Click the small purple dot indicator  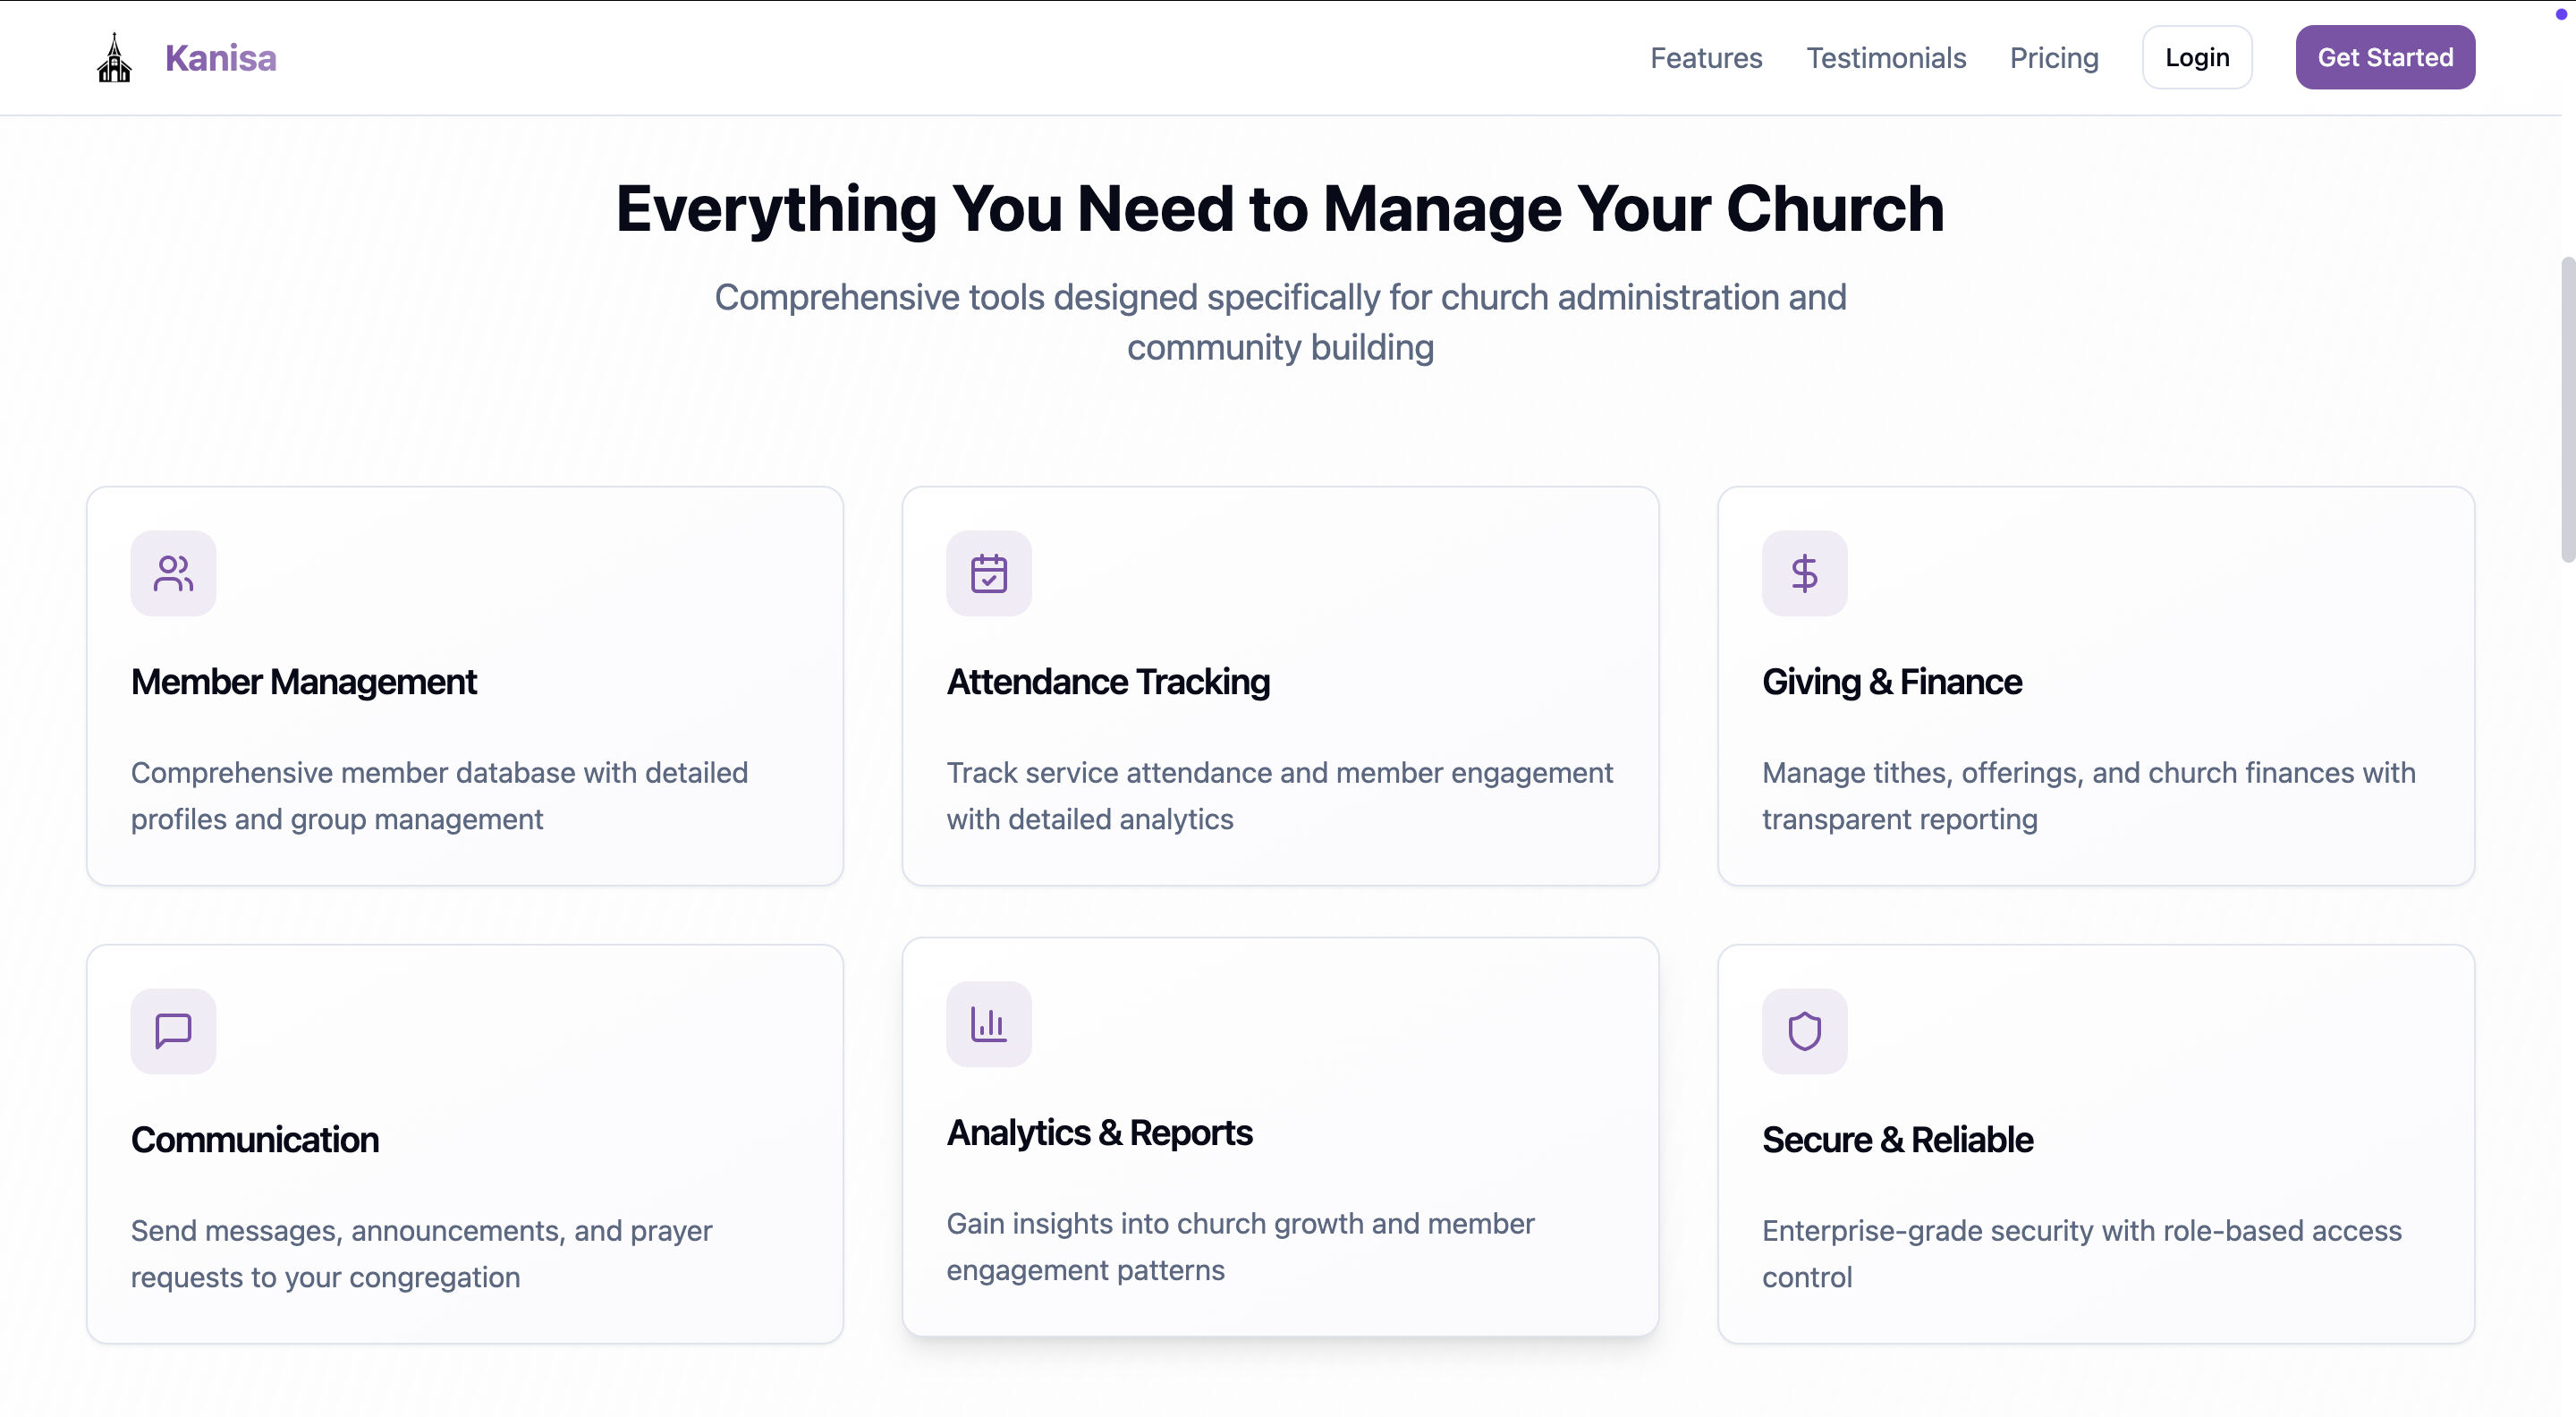(2561, 14)
